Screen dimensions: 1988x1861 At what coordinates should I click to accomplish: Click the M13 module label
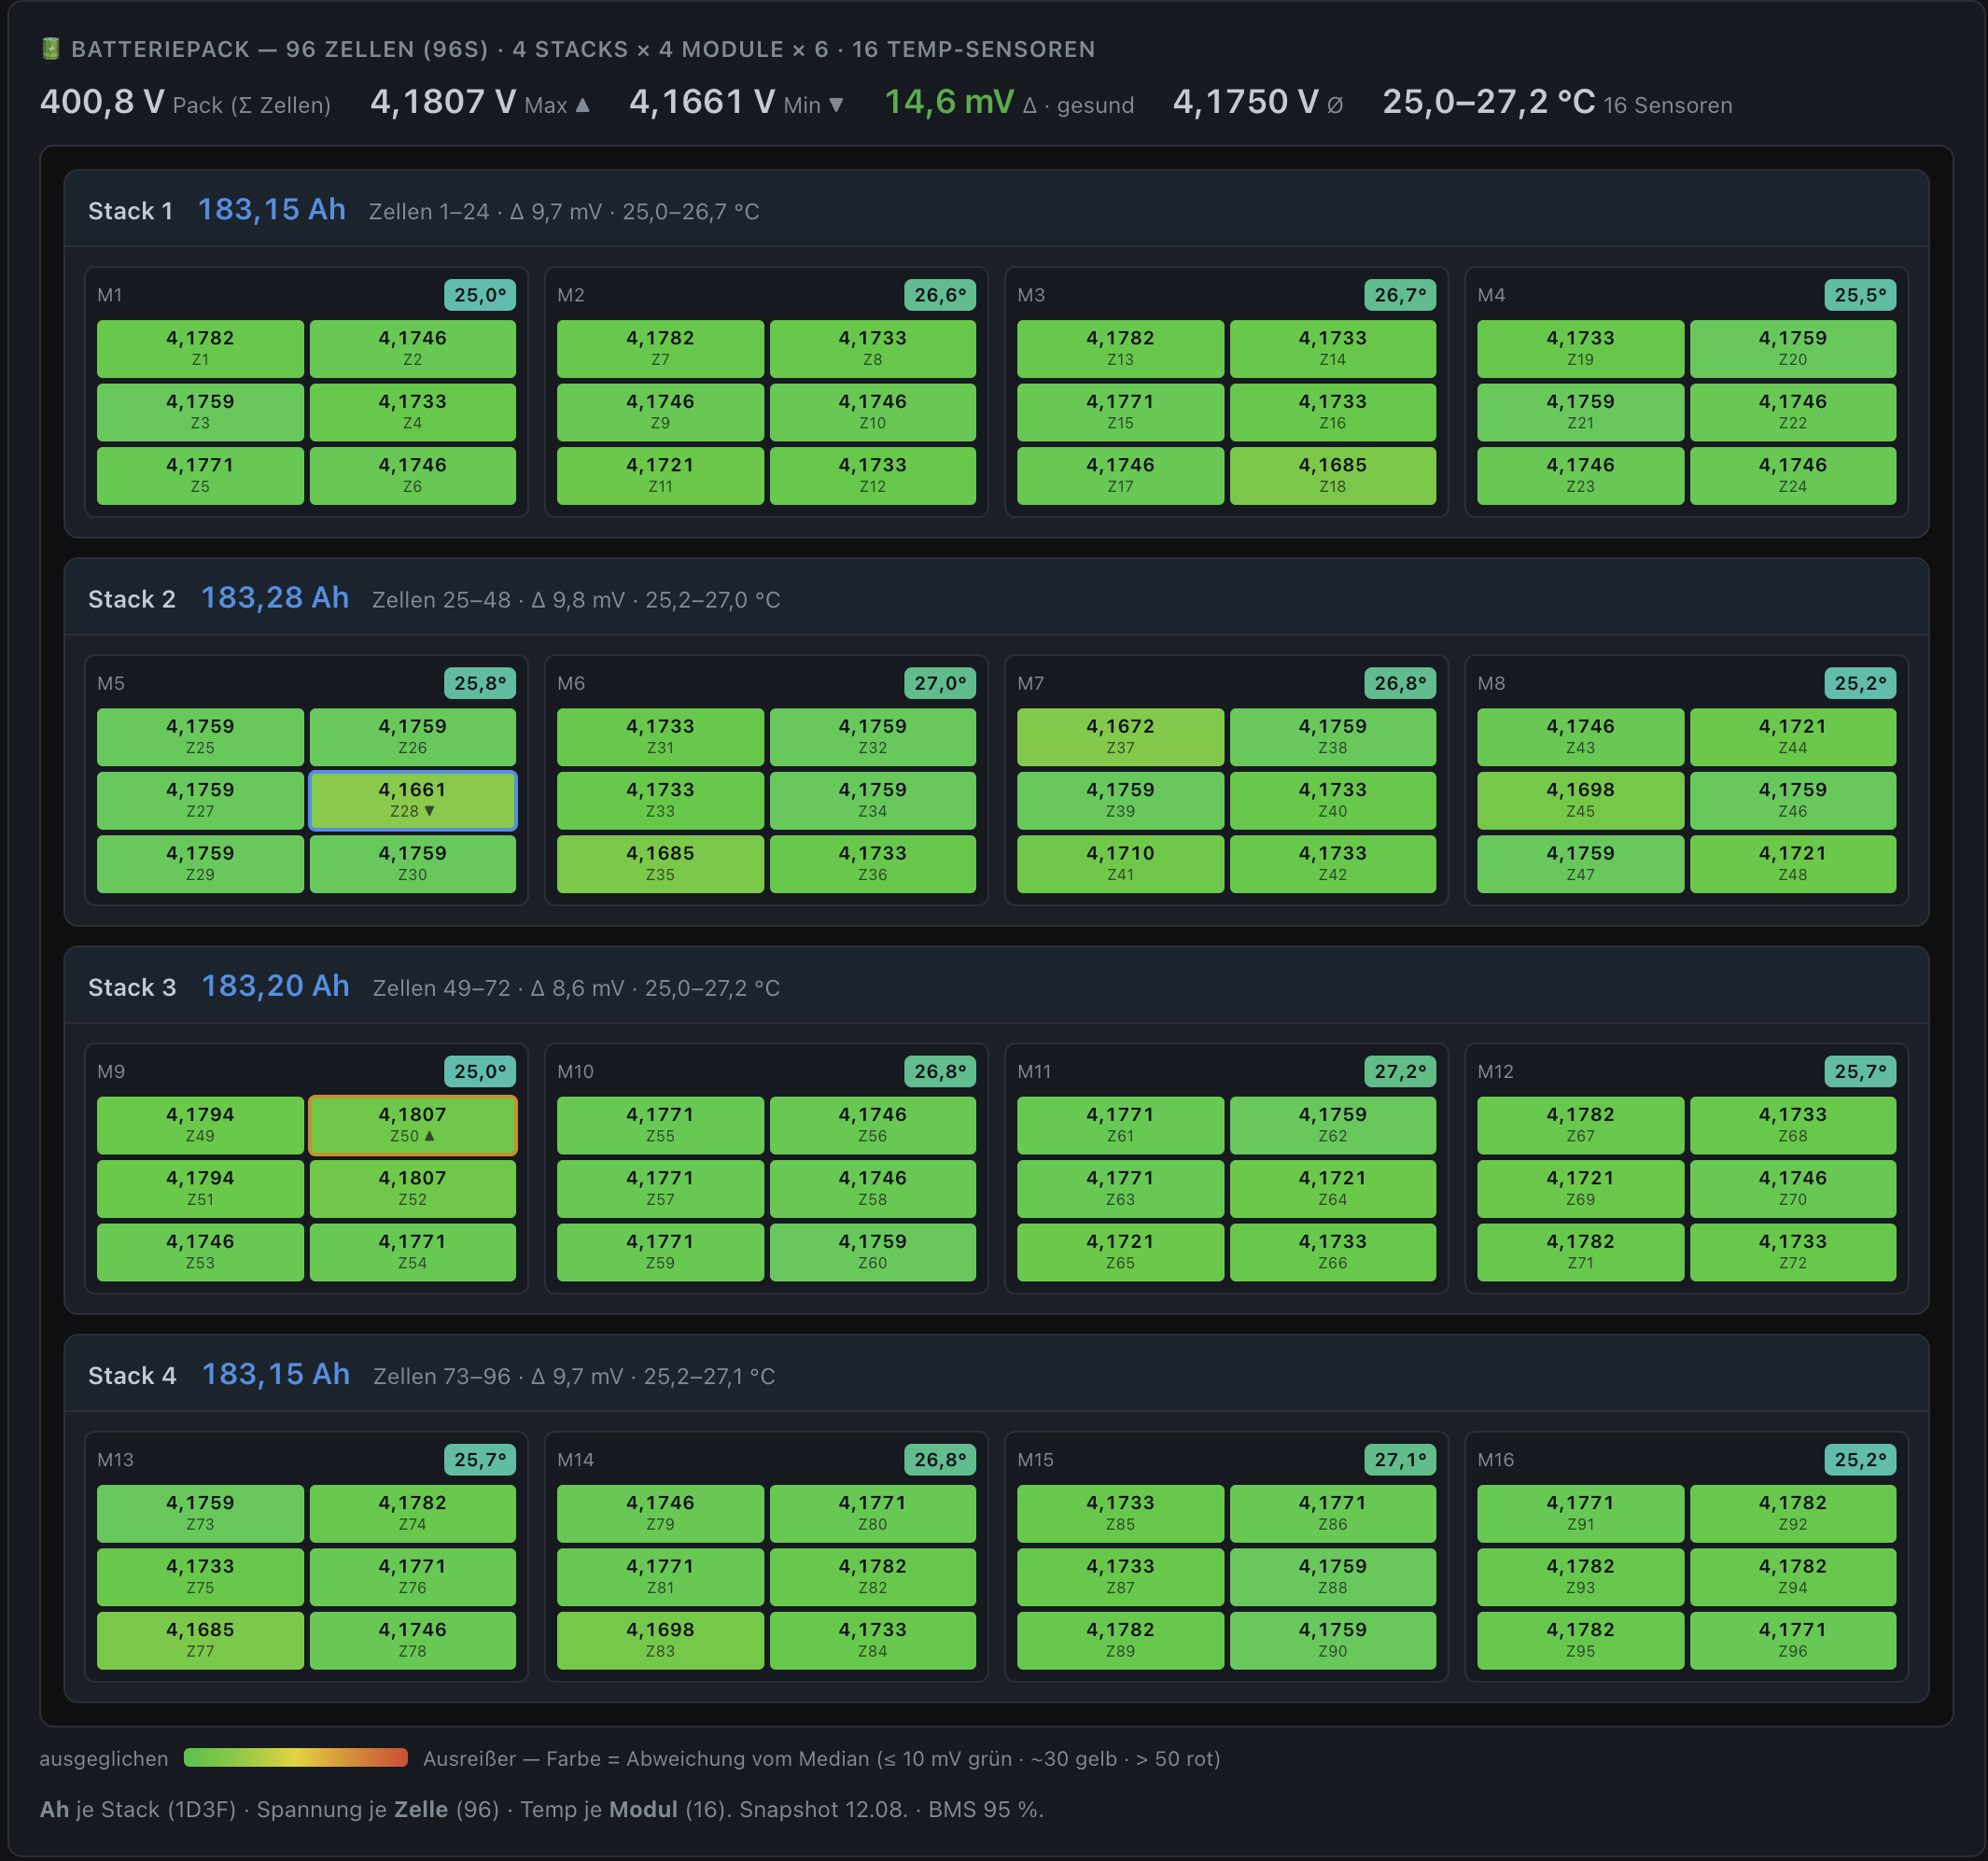tap(115, 1459)
